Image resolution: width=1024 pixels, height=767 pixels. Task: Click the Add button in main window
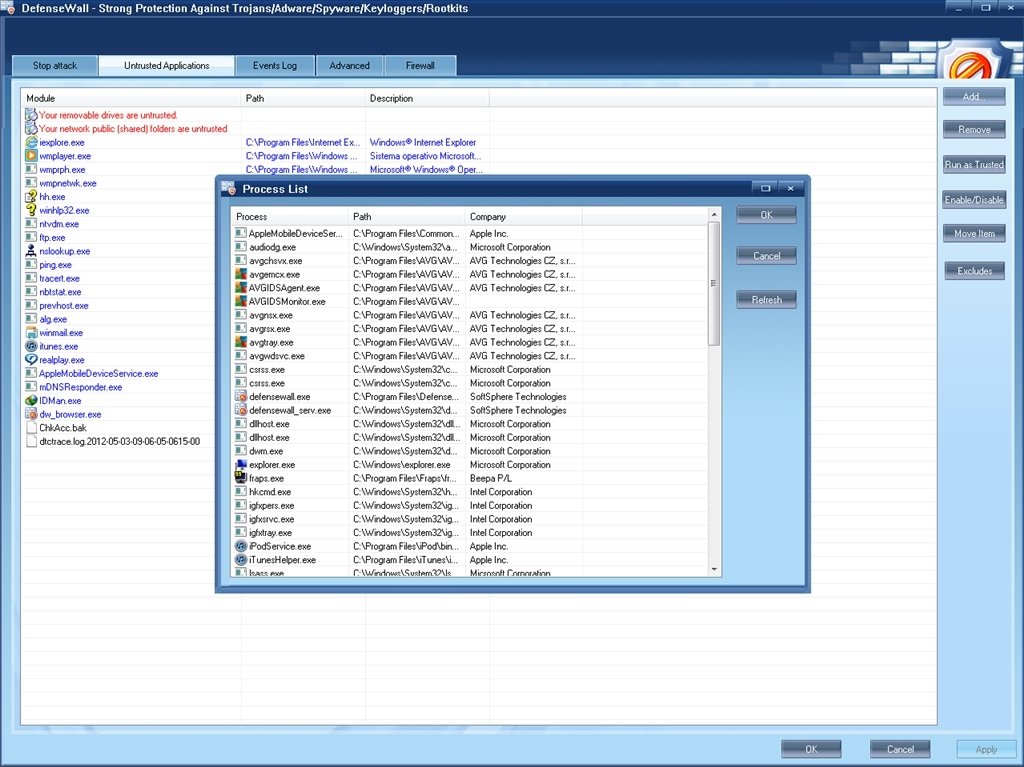(974, 97)
